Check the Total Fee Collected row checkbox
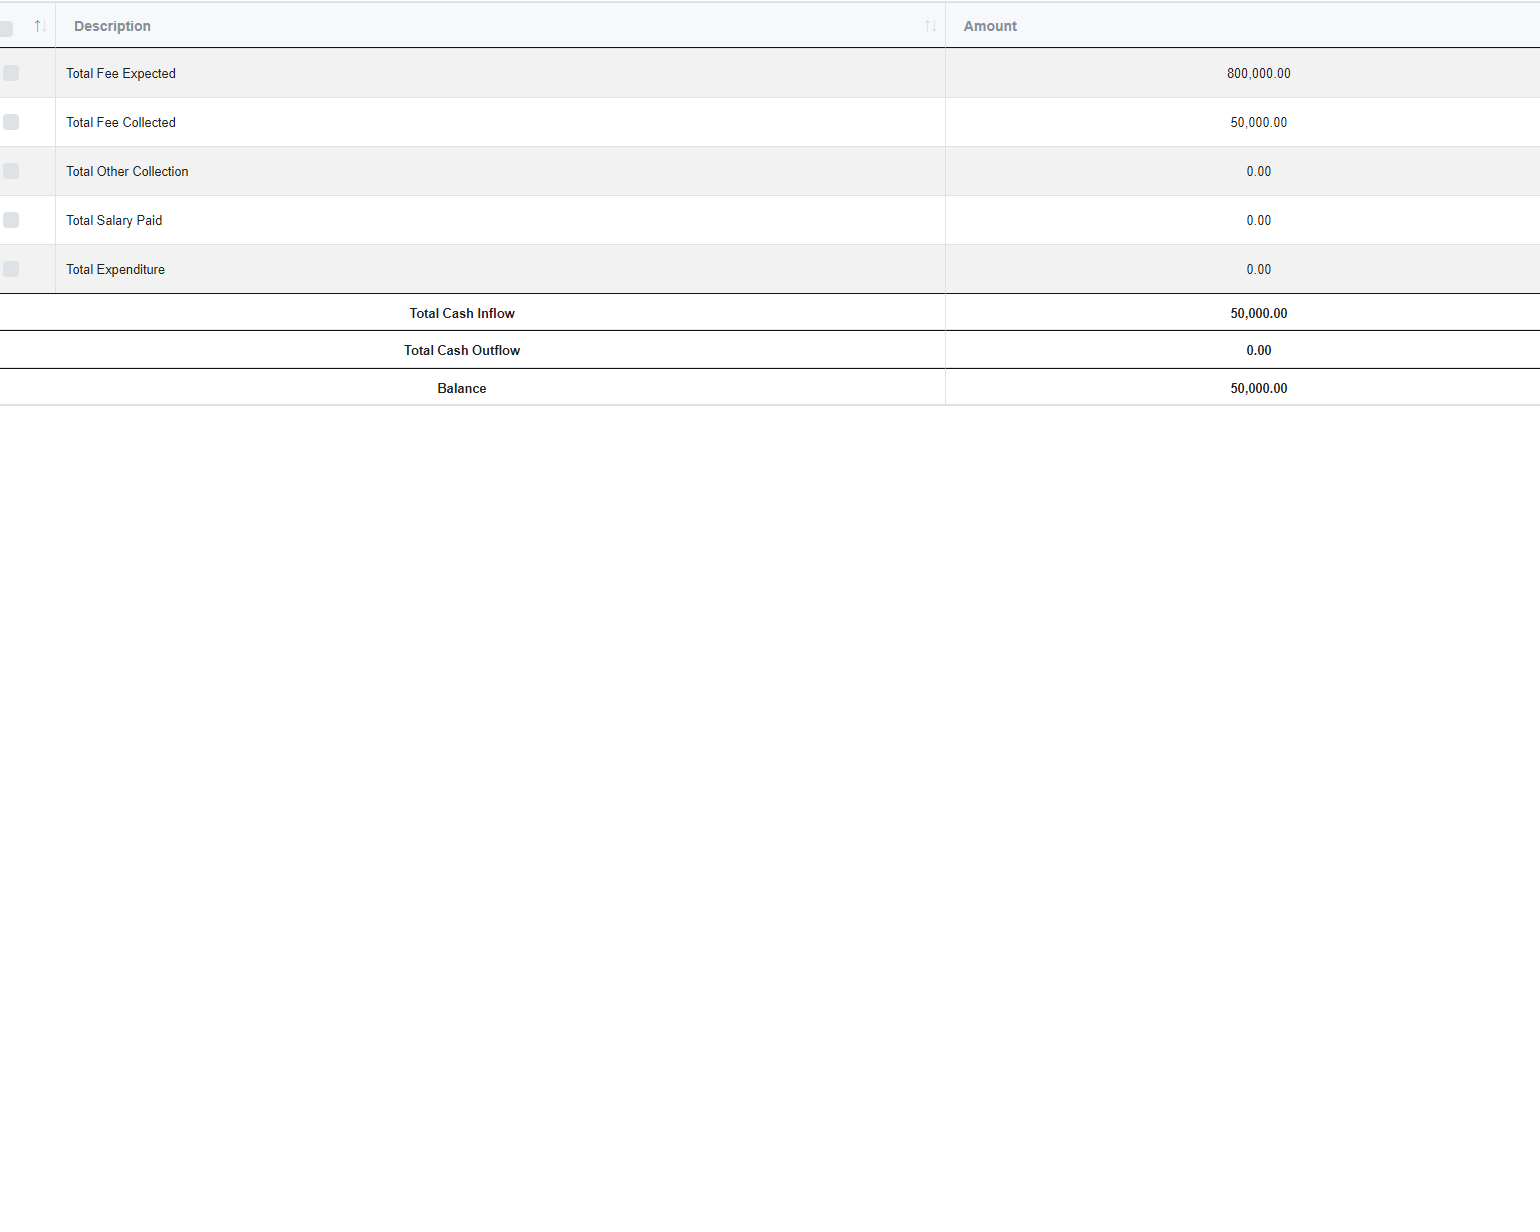This screenshot has height=1232, width=1540. [x=11, y=121]
